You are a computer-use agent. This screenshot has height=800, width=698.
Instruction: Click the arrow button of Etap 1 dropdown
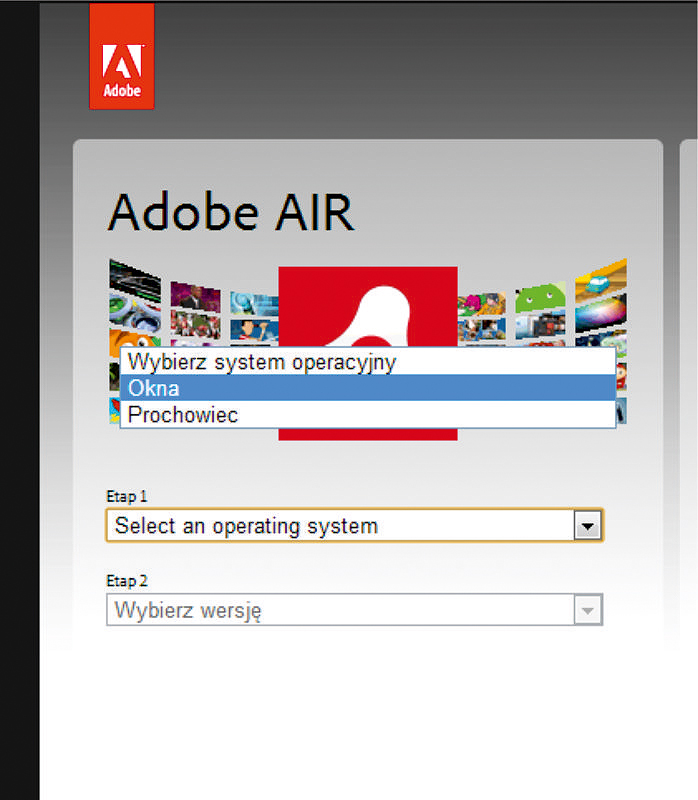[x=588, y=525]
